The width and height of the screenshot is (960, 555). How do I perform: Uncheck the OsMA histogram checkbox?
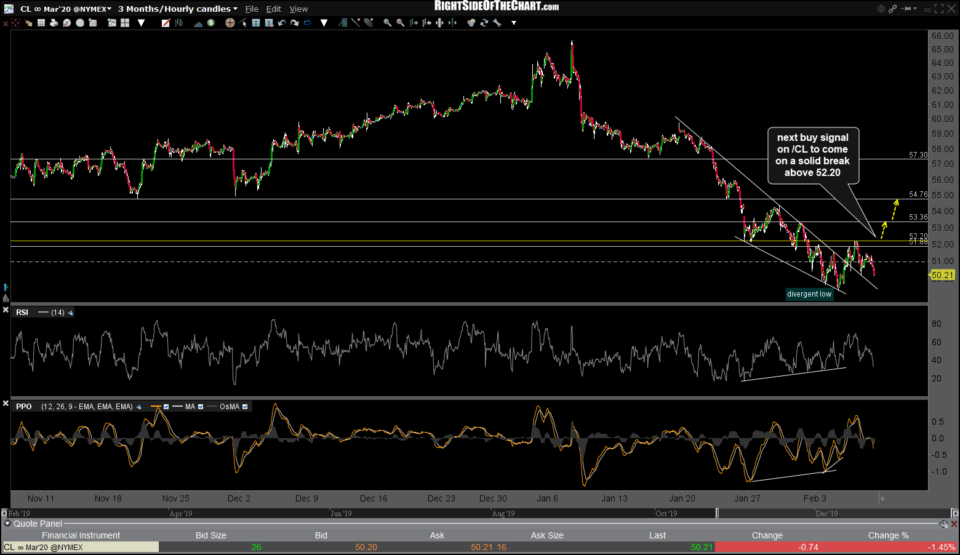[245, 406]
